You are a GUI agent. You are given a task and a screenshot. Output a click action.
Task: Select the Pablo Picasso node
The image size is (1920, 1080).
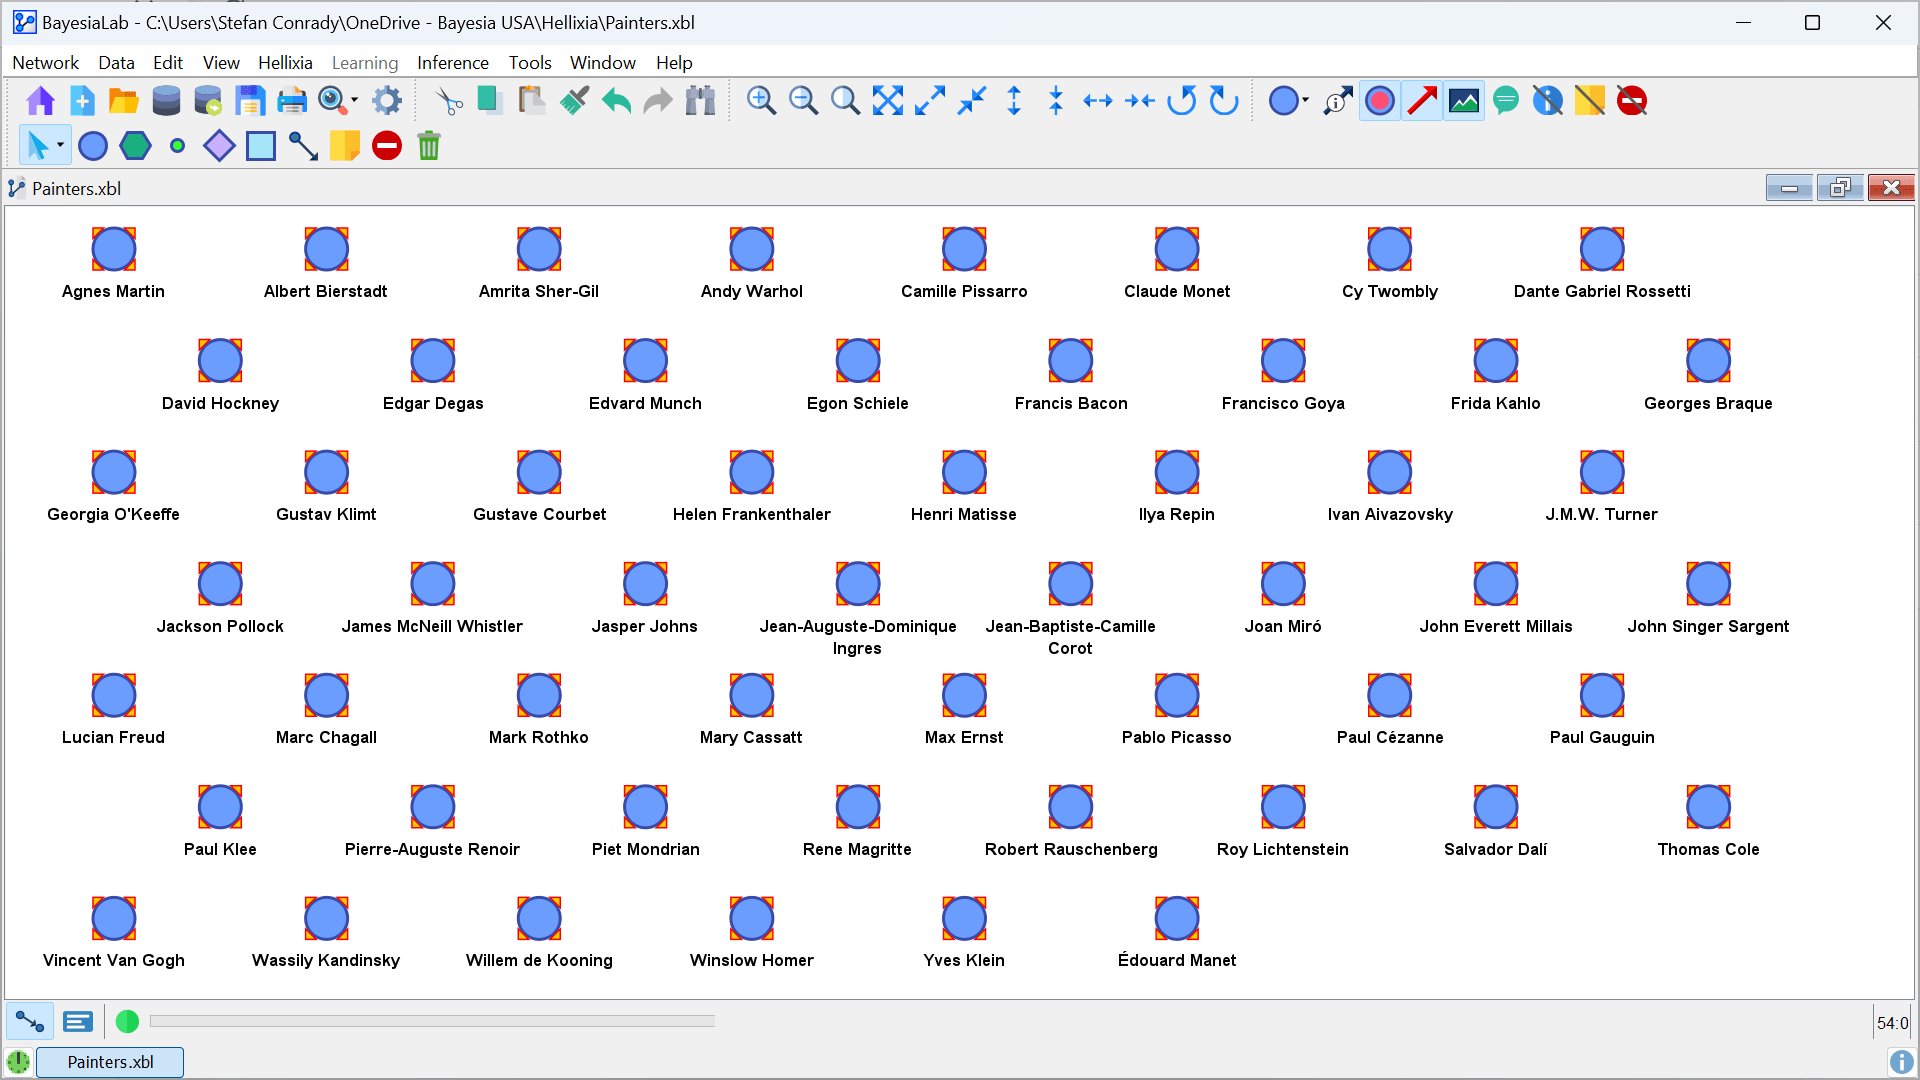point(1176,696)
